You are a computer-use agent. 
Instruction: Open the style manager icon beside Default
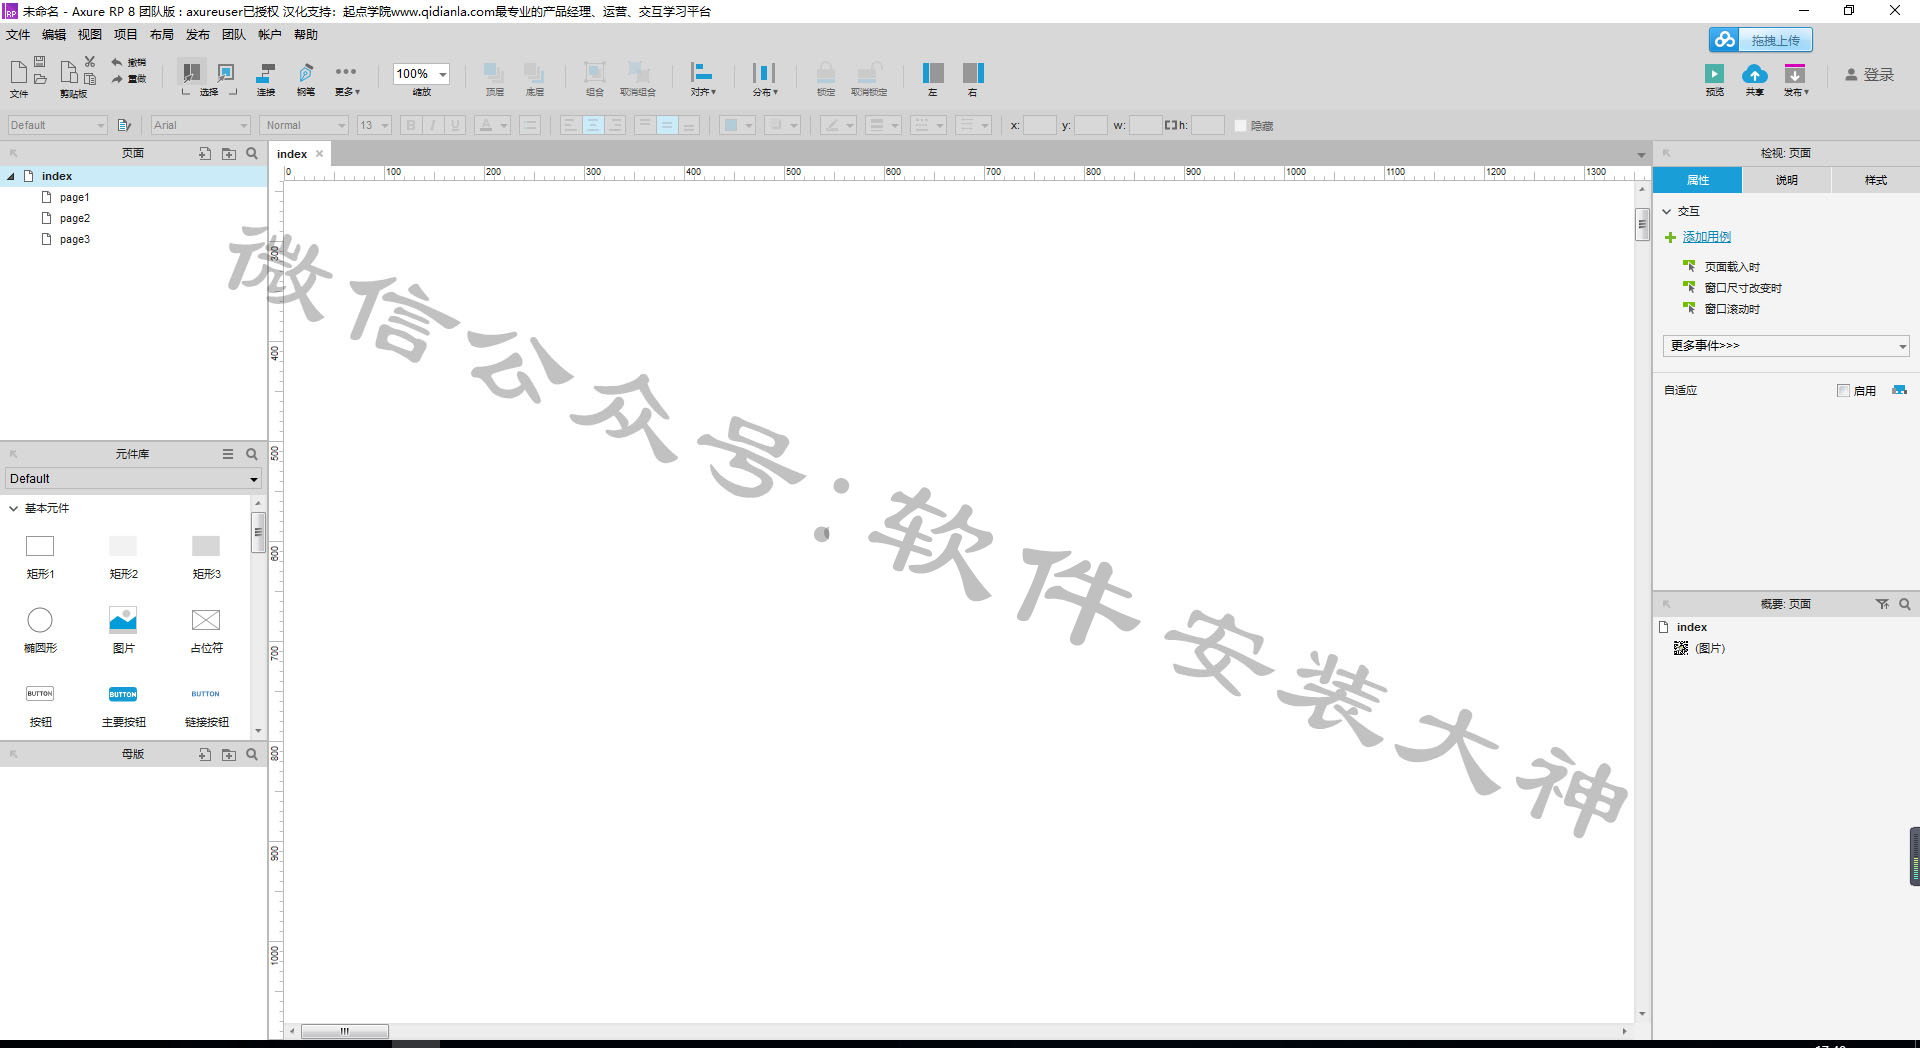[124, 125]
